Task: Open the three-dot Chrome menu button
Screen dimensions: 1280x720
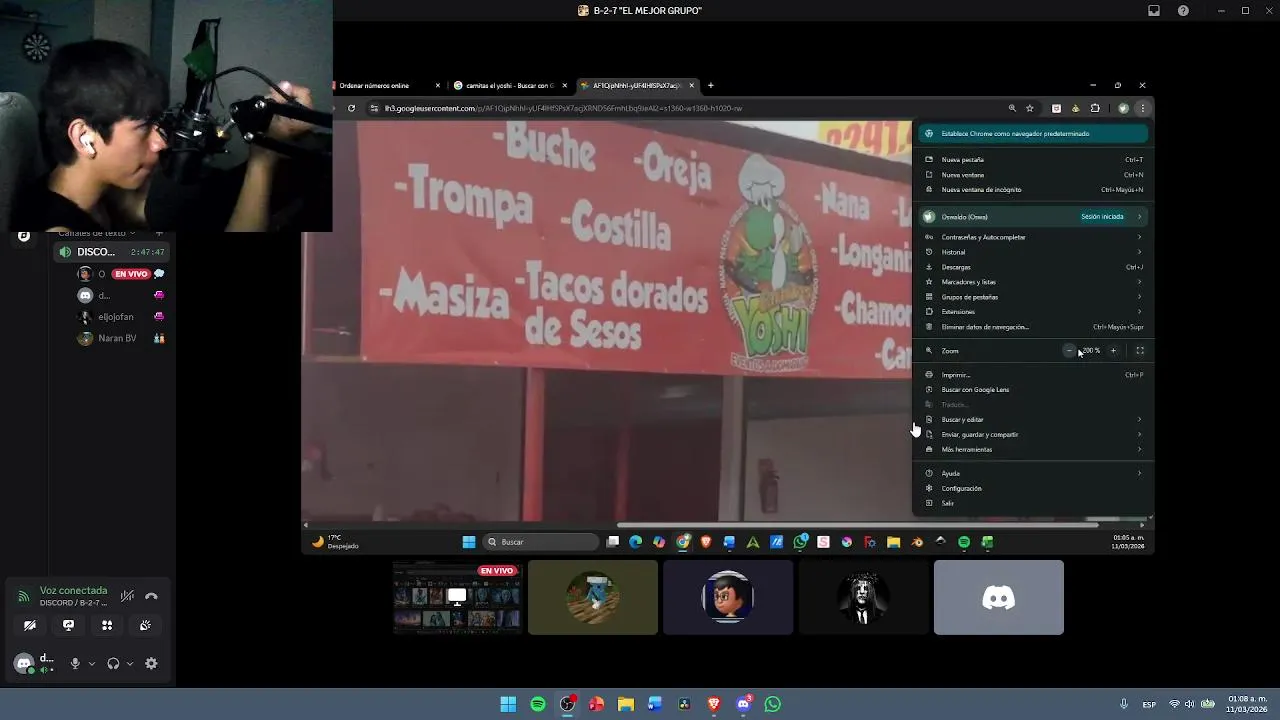Action: coord(1142,108)
